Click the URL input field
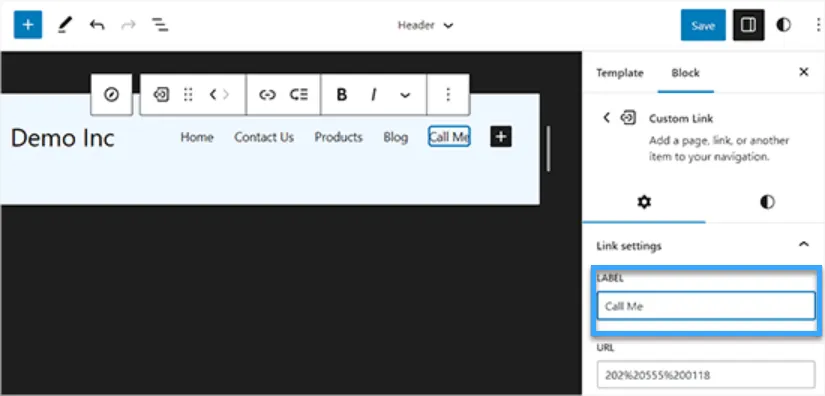 pos(706,374)
